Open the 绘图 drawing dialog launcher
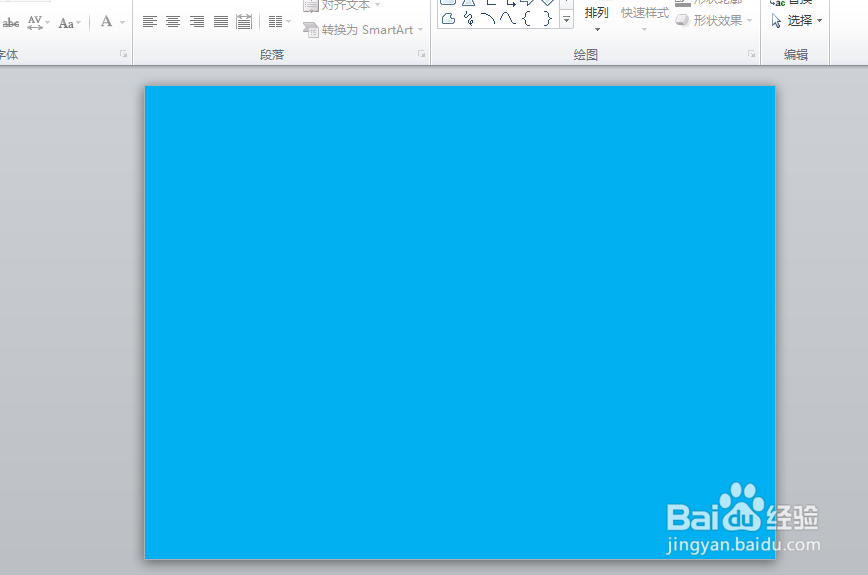 pos(751,54)
